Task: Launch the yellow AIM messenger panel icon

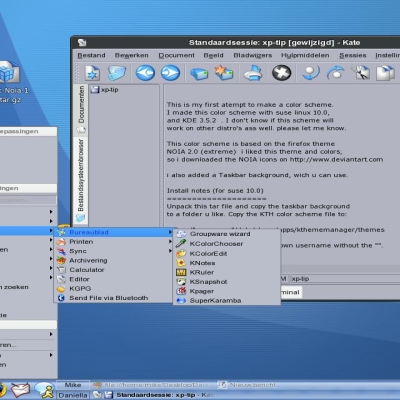Action: click(45, 390)
